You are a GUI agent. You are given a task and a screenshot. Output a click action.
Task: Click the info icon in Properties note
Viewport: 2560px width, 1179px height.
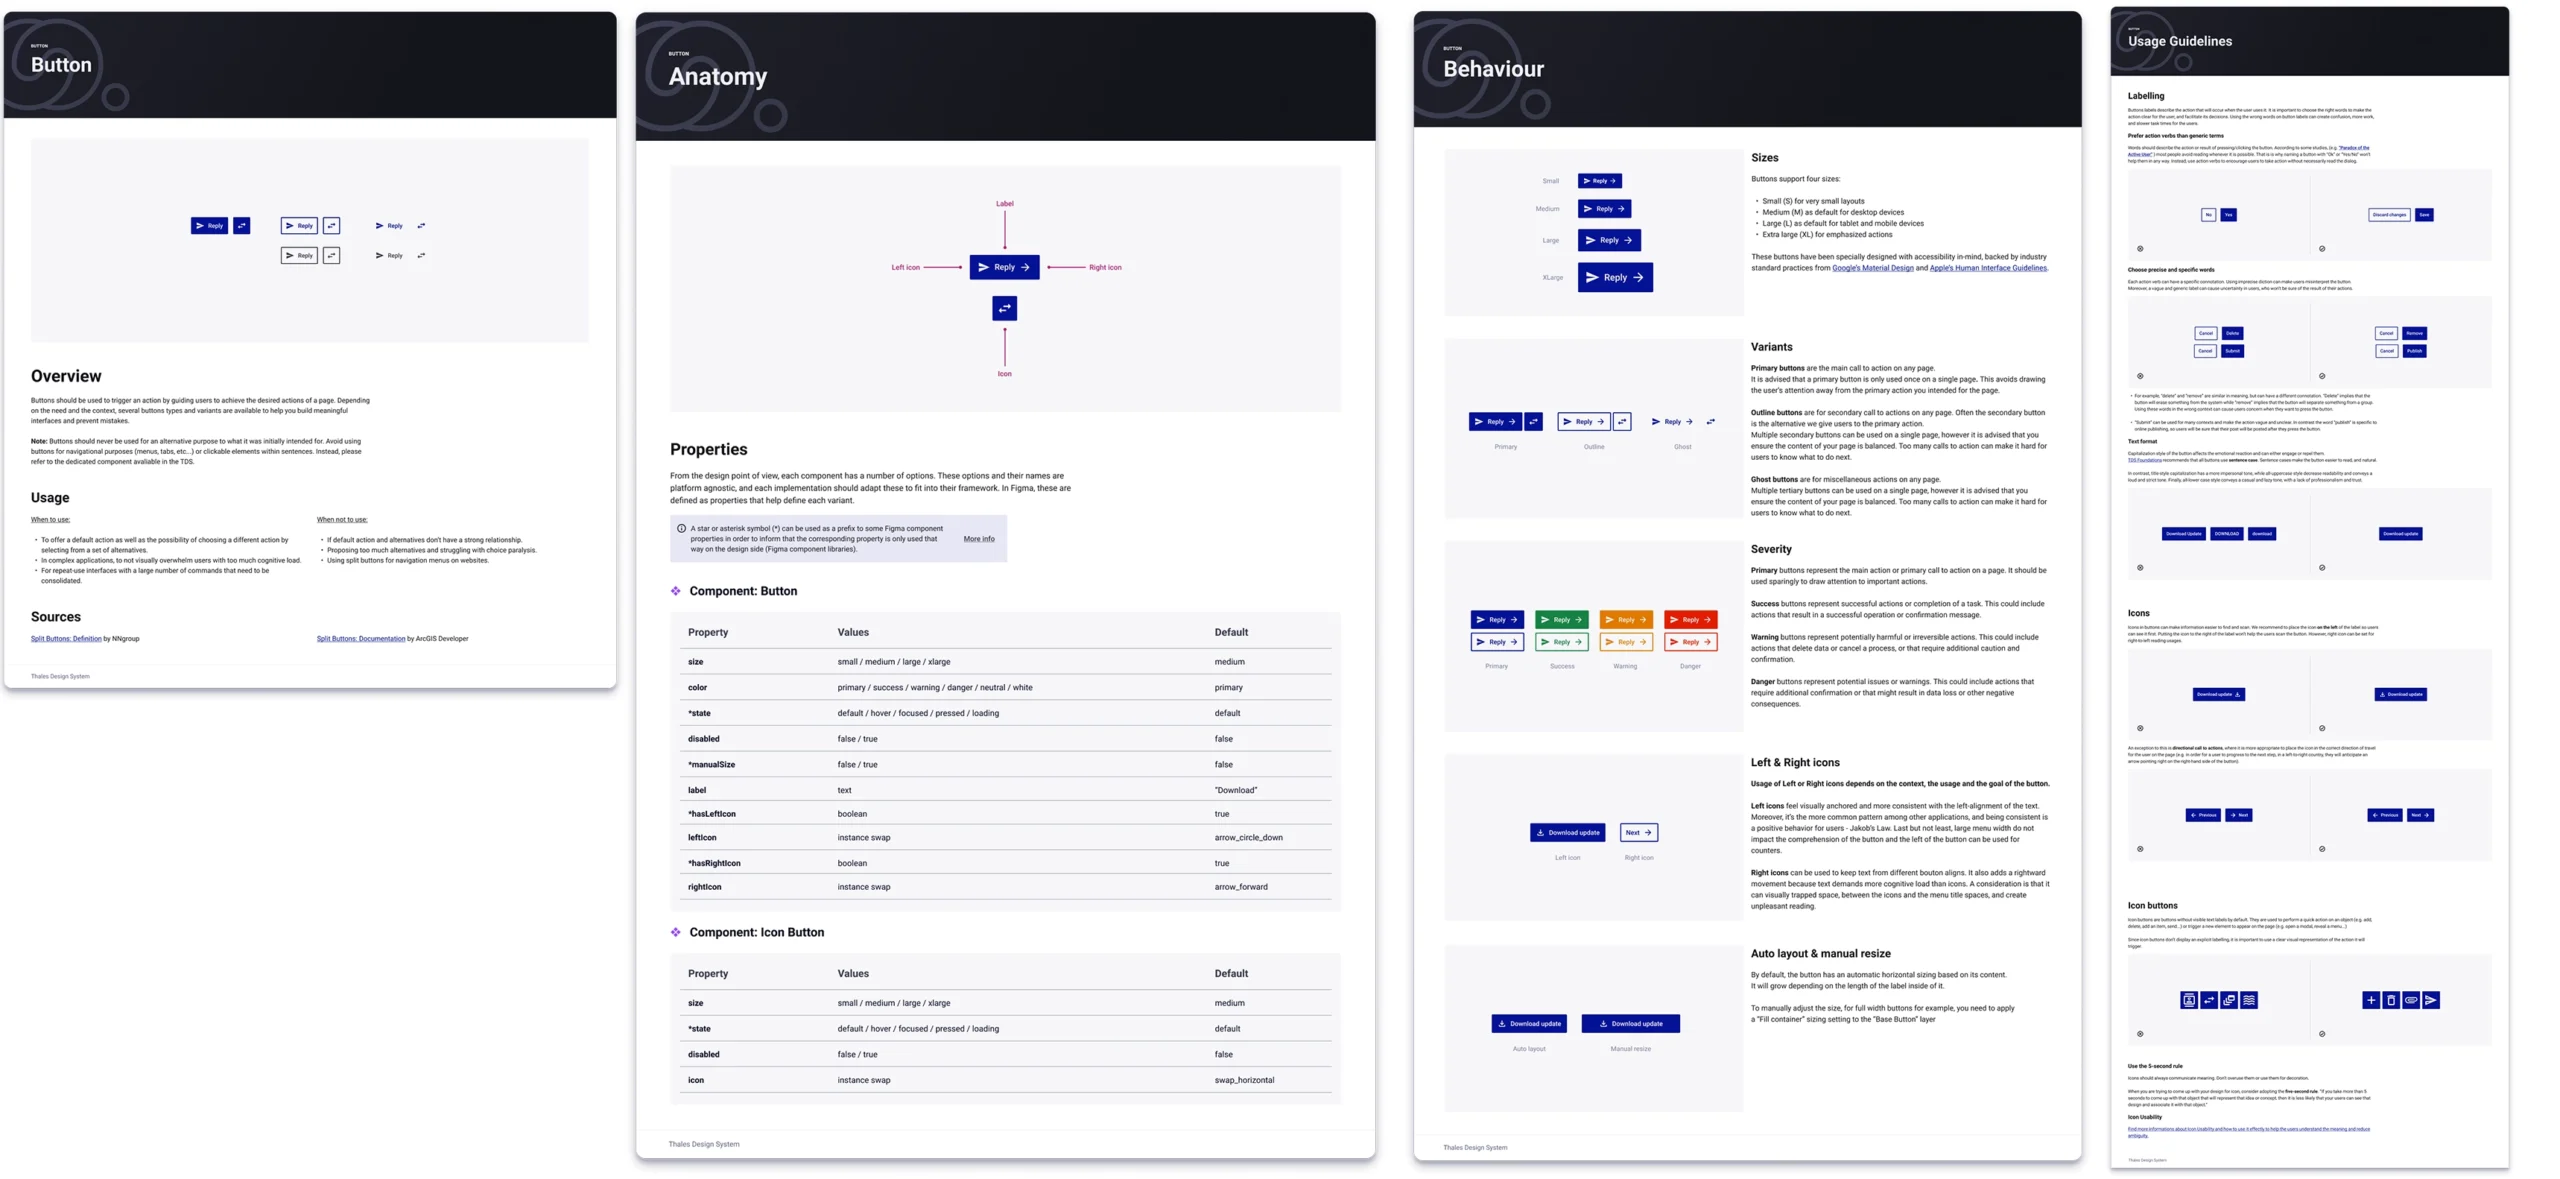pos(681,528)
